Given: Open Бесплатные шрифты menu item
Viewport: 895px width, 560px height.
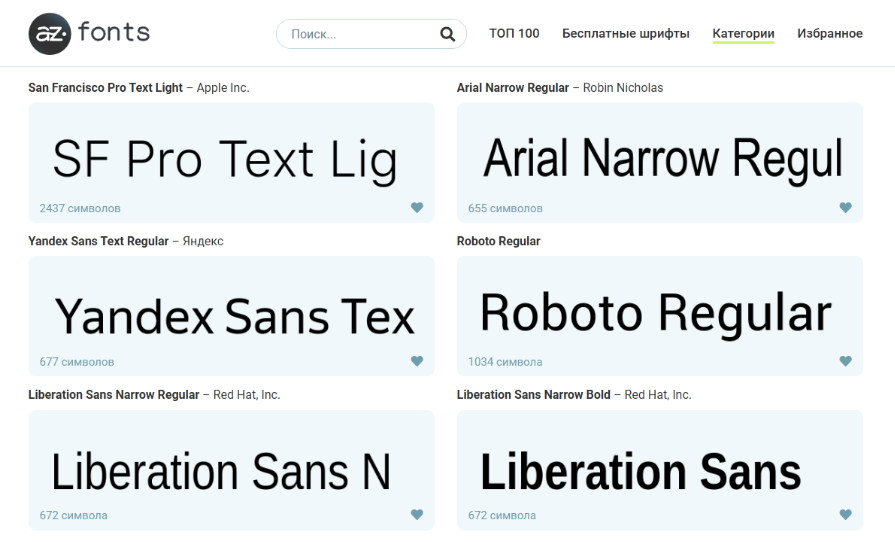Looking at the screenshot, I should [x=626, y=34].
